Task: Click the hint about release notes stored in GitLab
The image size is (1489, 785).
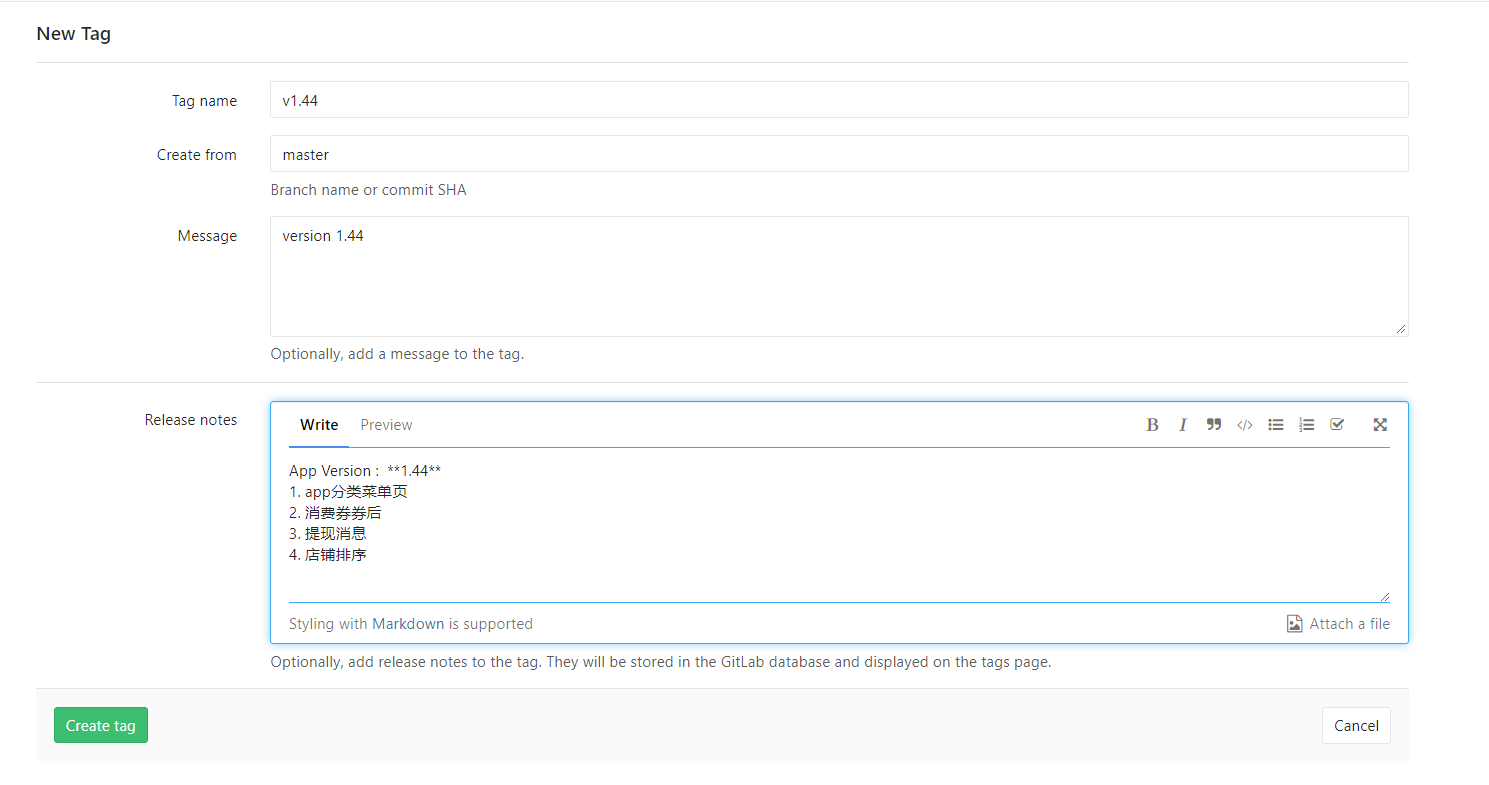Action: coord(661,662)
